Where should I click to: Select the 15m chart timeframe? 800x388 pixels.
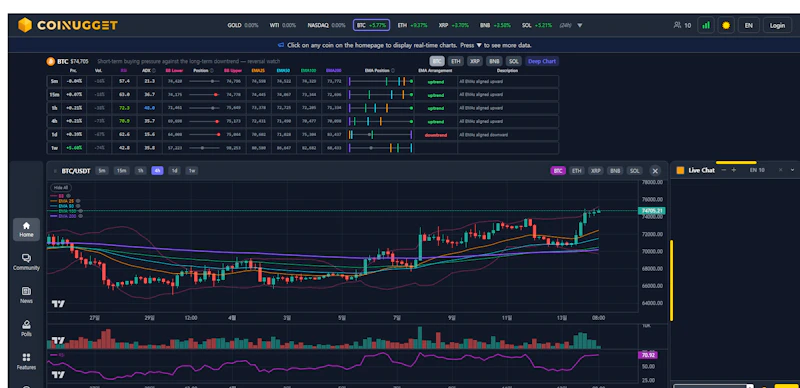pos(121,171)
